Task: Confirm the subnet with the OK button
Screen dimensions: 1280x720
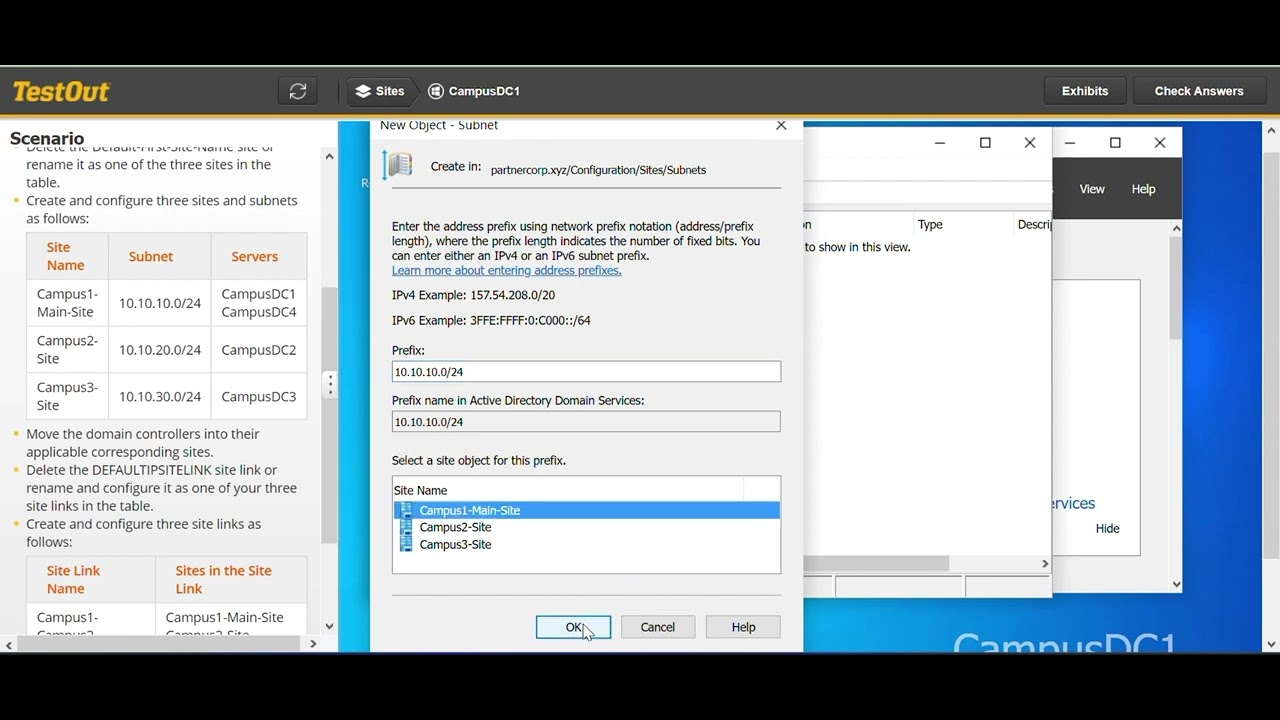Action: 573,627
